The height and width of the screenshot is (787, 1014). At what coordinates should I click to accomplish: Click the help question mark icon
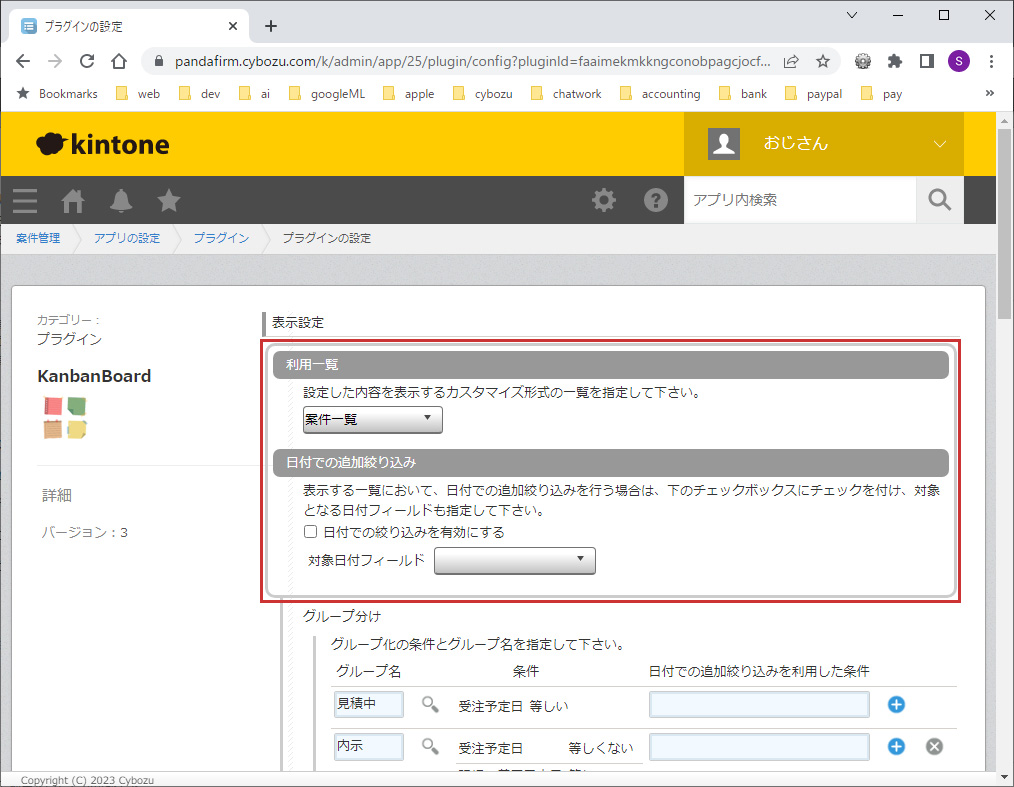click(656, 200)
